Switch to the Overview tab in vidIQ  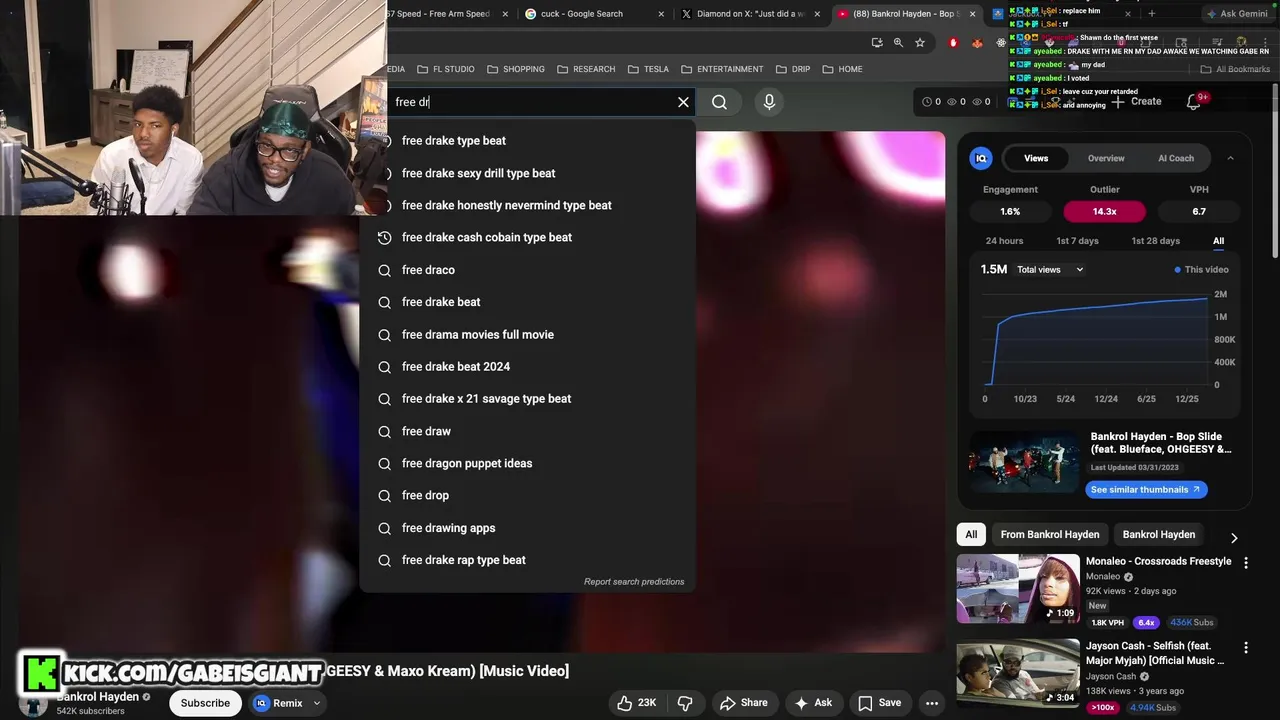[1106, 158]
